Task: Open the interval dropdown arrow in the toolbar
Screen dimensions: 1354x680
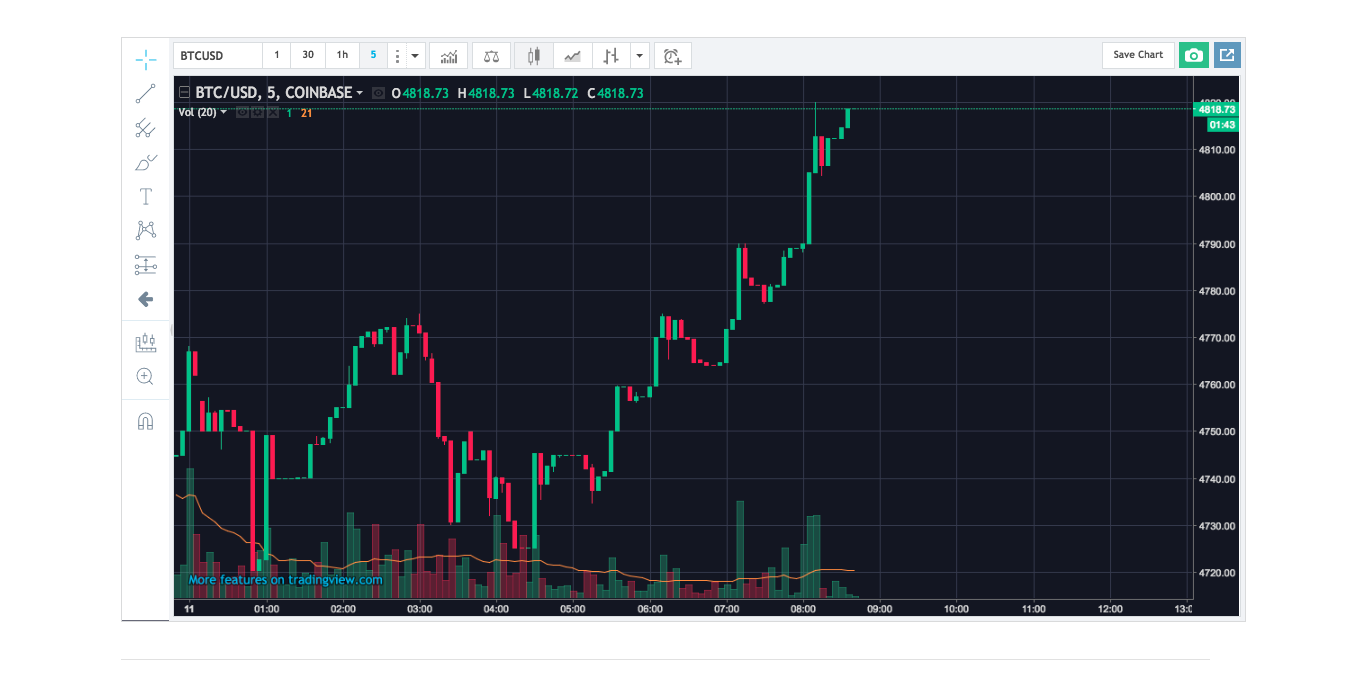Action: (414, 55)
